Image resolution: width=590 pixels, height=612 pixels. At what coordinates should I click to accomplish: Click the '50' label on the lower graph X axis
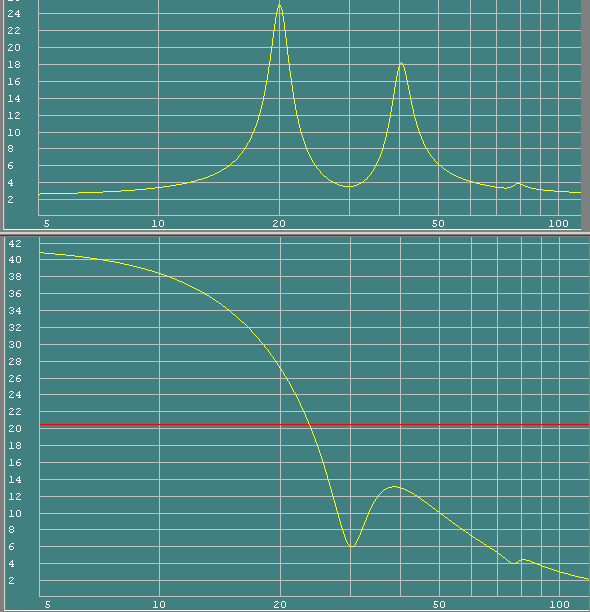[439, 605]
